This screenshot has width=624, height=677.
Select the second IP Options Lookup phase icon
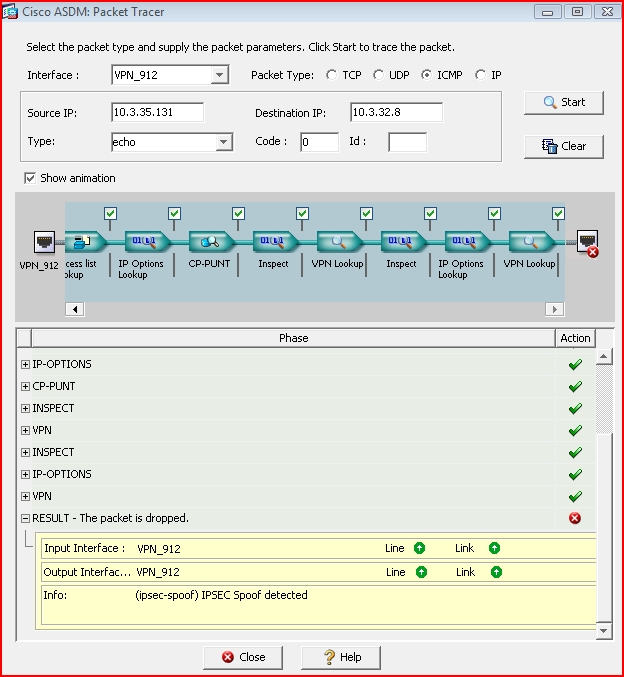(466, 242)
